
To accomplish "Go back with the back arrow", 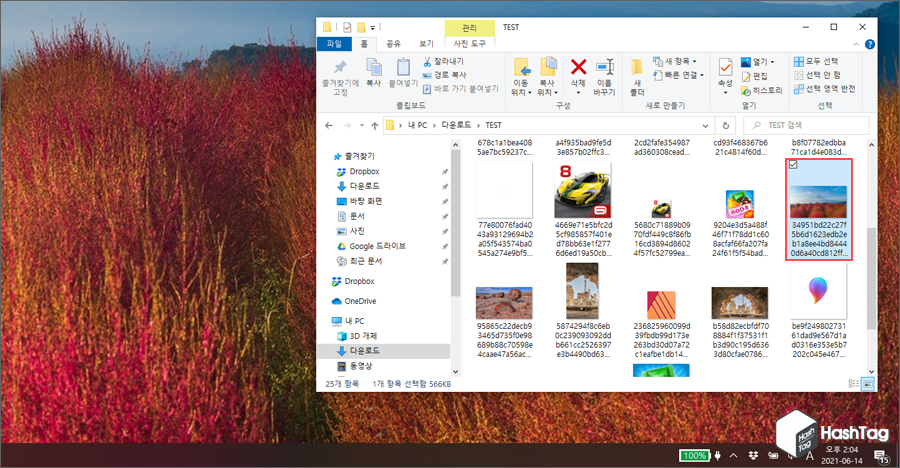I will (x=328, y=125).
